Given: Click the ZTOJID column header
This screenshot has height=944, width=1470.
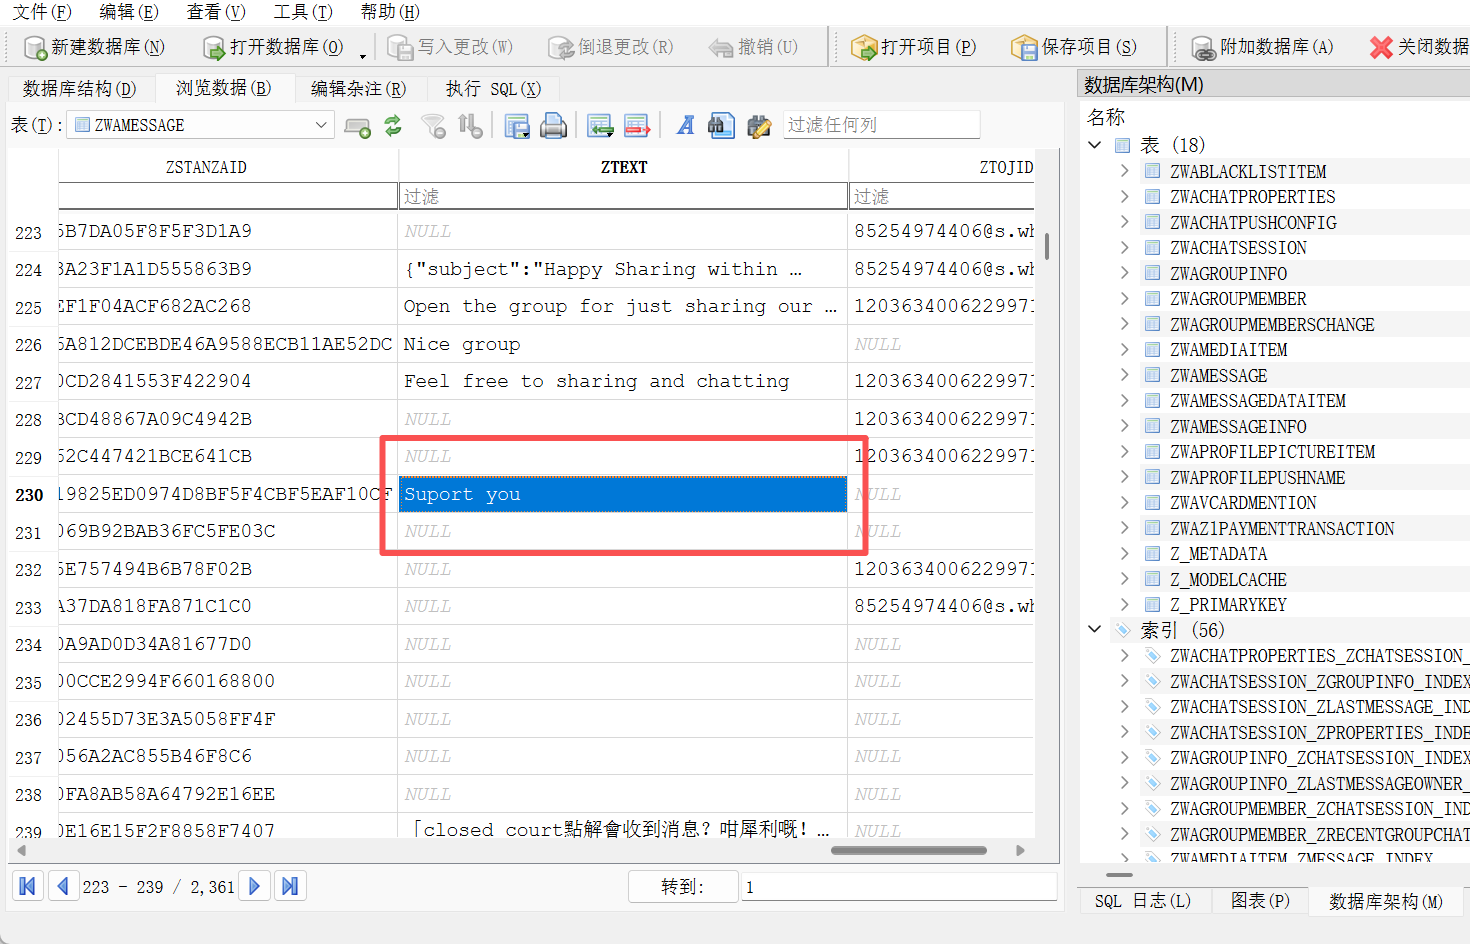Looking at the screenshot, I should click(942, 167).
